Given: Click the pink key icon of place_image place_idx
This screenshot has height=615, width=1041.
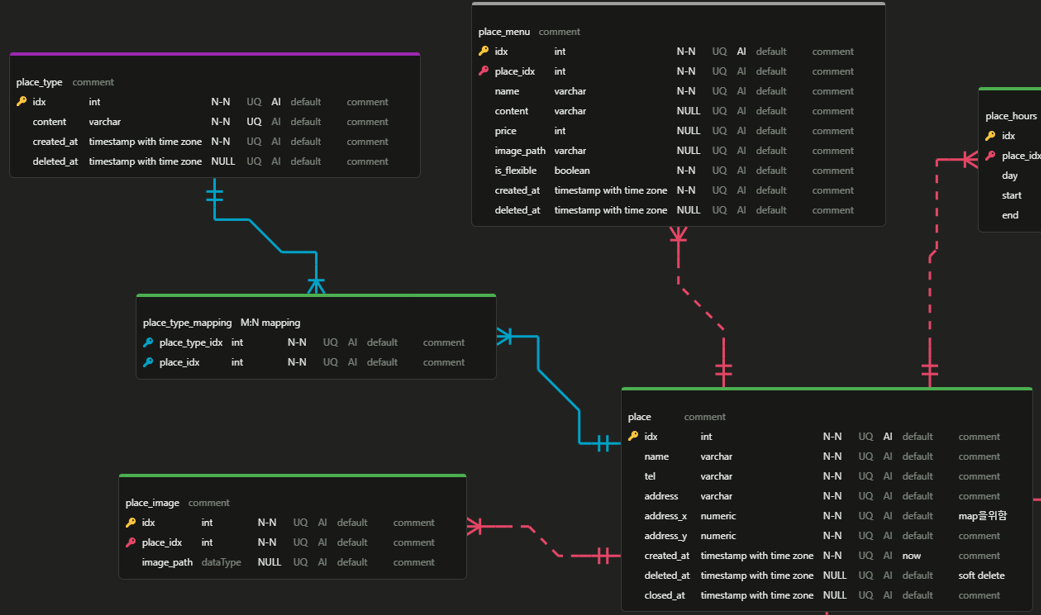Looking at the screenshot, I should tap(131, 543).
